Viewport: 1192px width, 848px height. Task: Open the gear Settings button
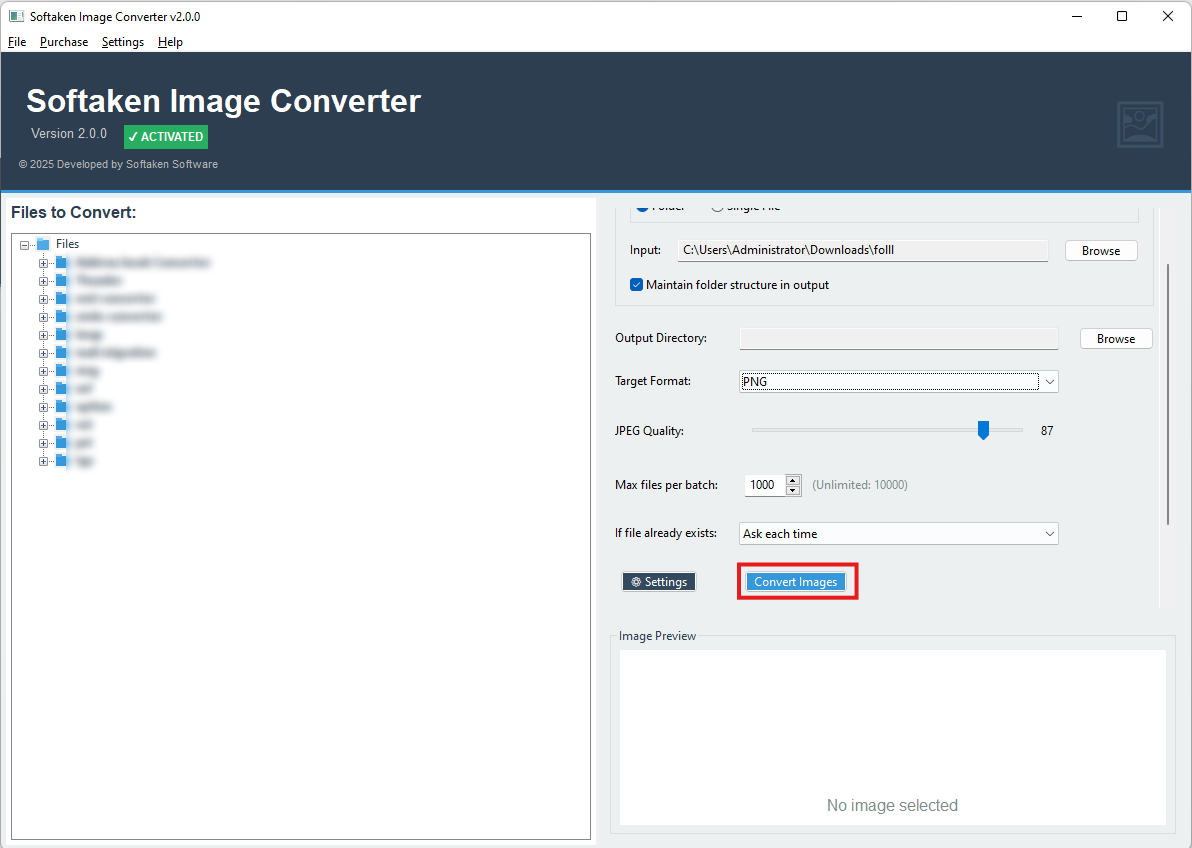[659, 582]
